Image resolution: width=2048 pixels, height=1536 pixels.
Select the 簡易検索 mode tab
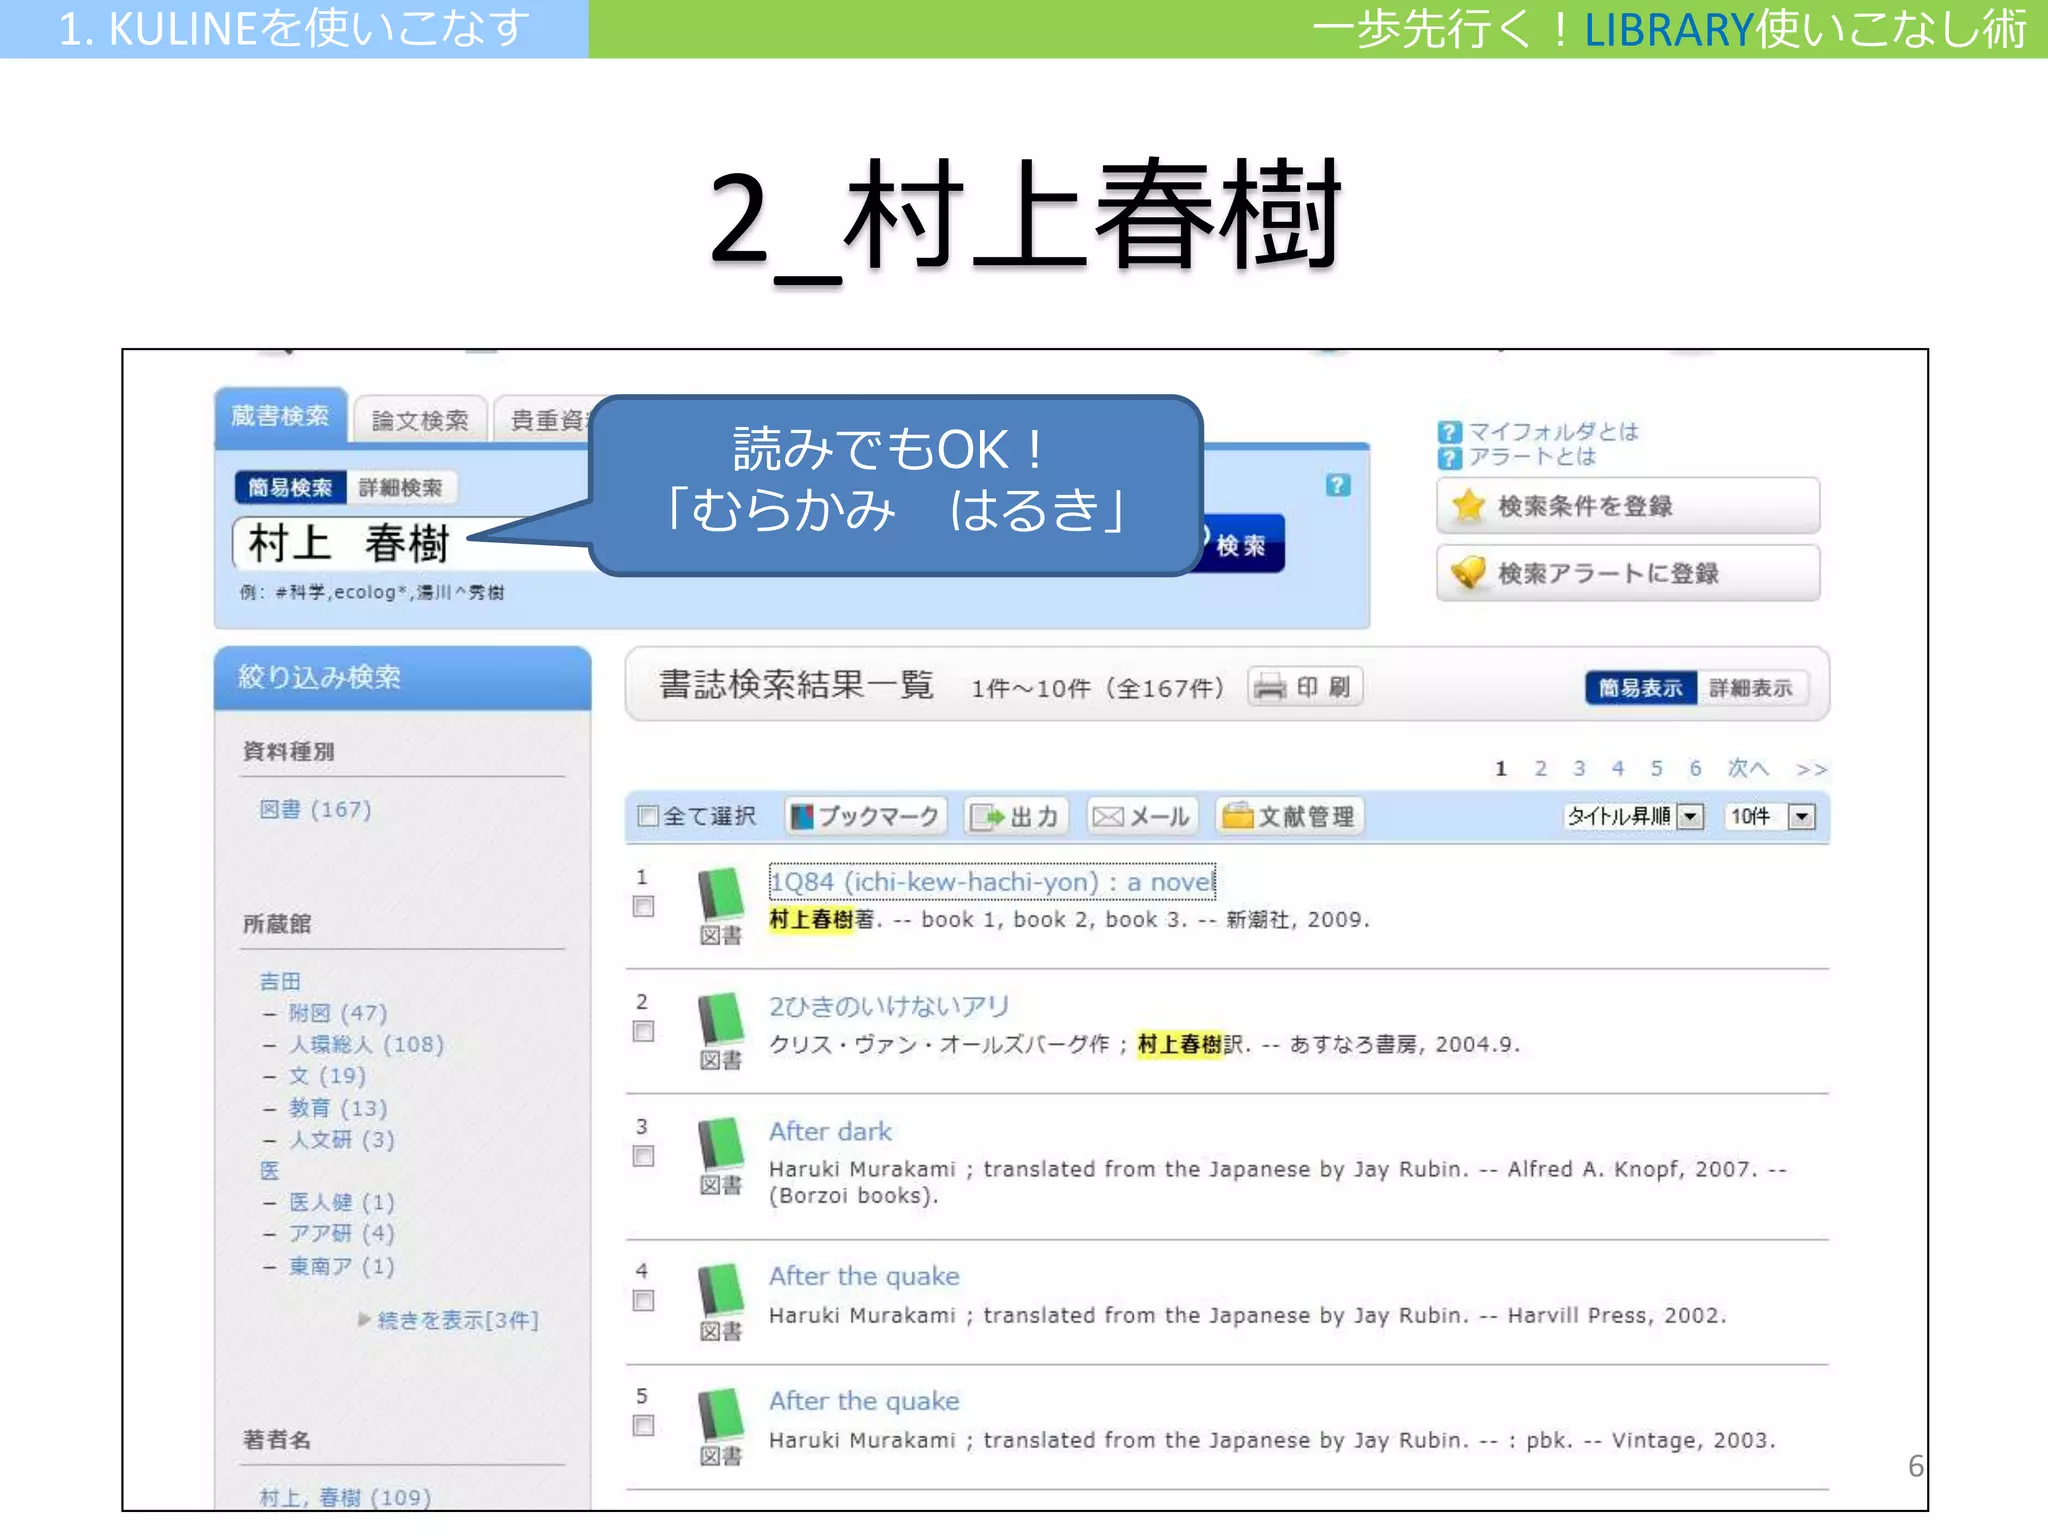290,488
